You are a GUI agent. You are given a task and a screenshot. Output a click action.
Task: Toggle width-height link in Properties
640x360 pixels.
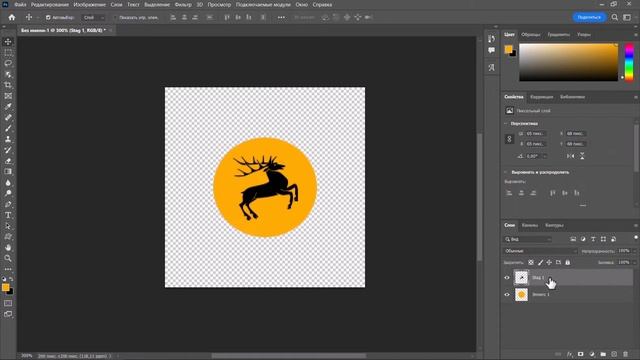coord(509,139)
